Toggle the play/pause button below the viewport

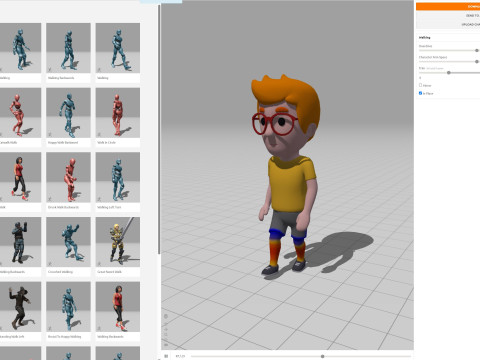point(166,356)
